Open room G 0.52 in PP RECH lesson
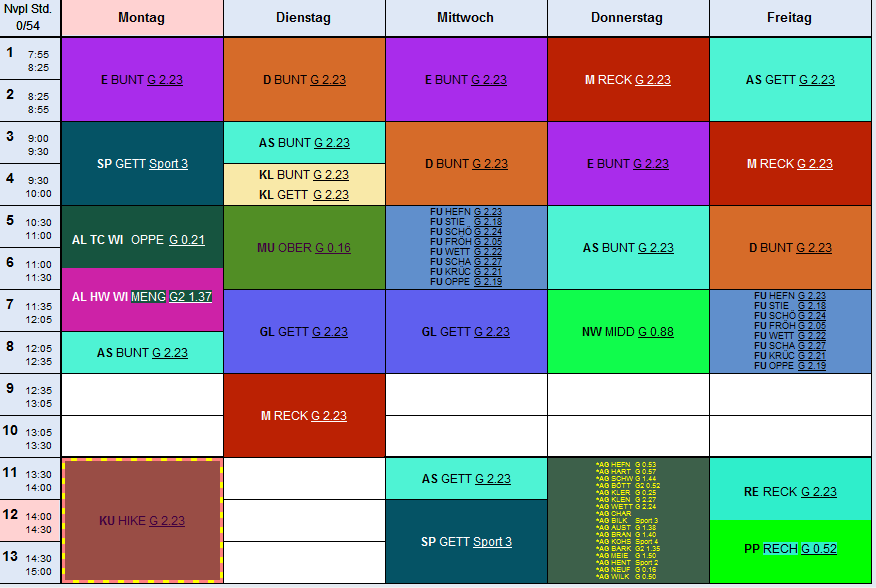 817,549
